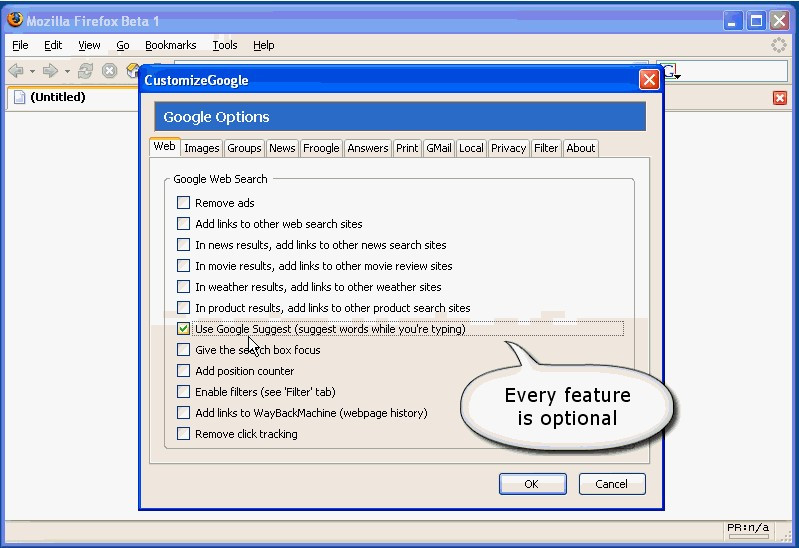Check product results links to product search sites
The width and height of the screenshot is (799, 548).
(183, 308)
